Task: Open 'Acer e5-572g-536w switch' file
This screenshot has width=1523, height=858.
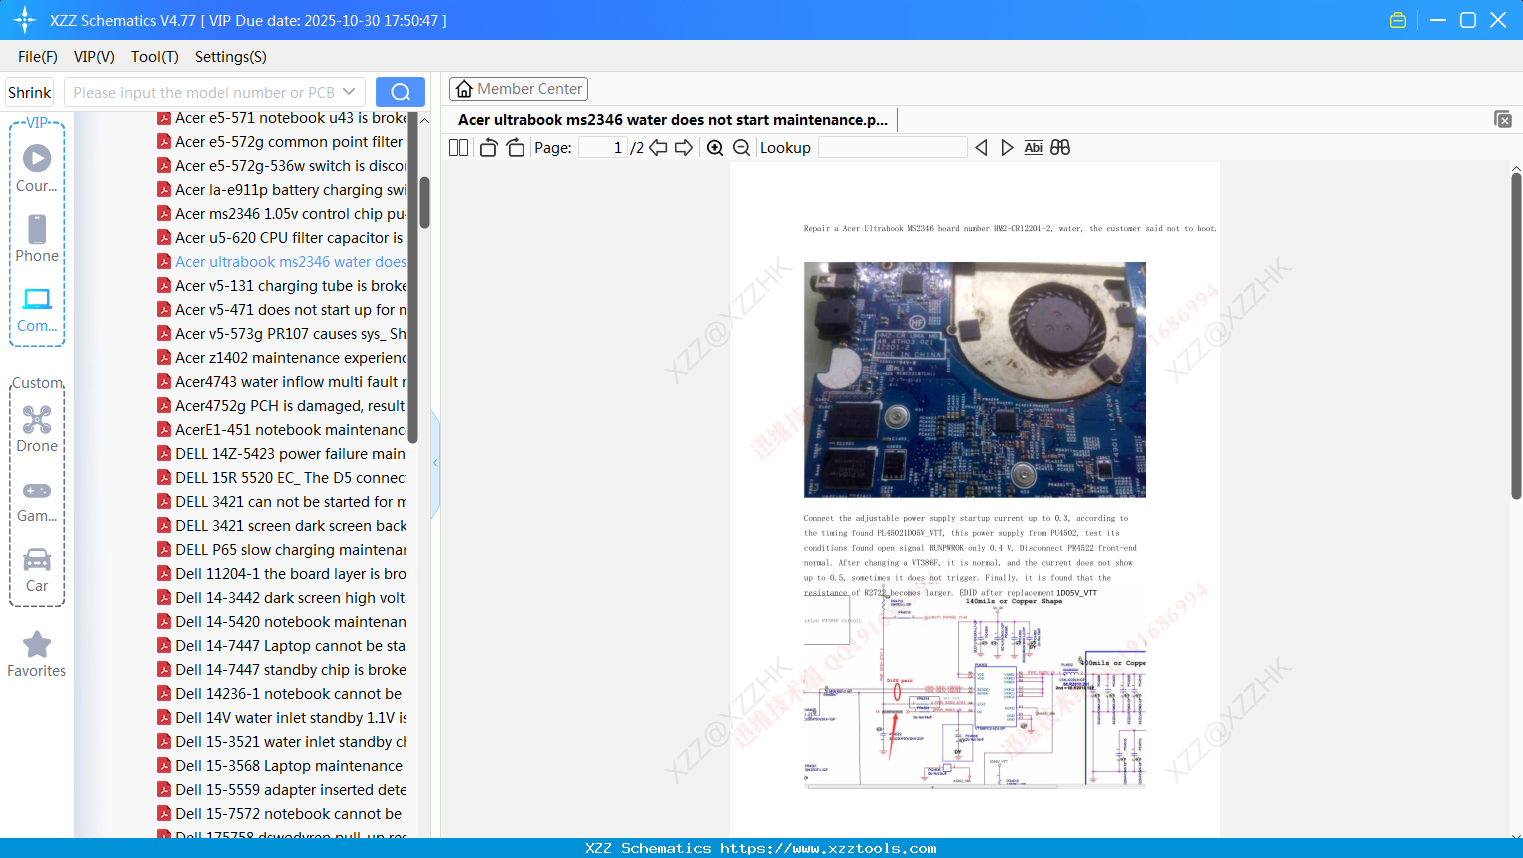Action: click(282, 166)
